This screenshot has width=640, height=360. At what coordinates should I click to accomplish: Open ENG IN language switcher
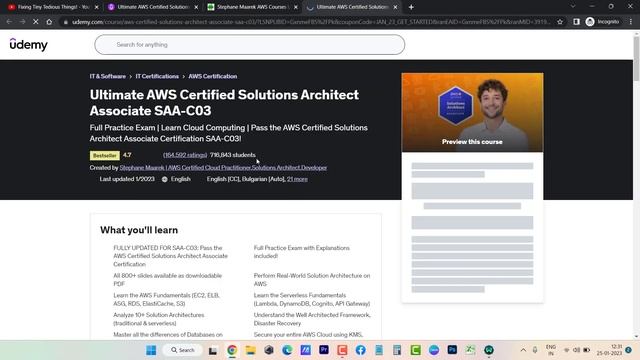pos(551,350)
